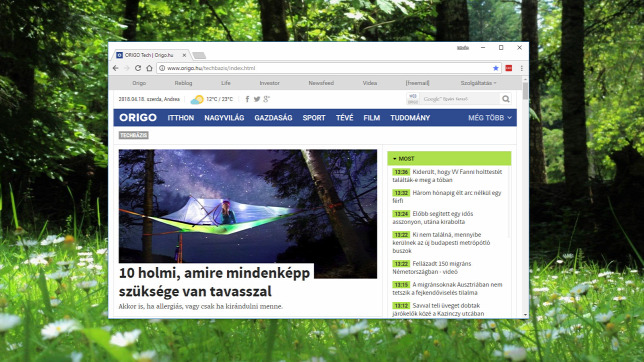Select TUDOMÁNY in the blue navigation
This screenshot has width=644, height=362.
410,118
